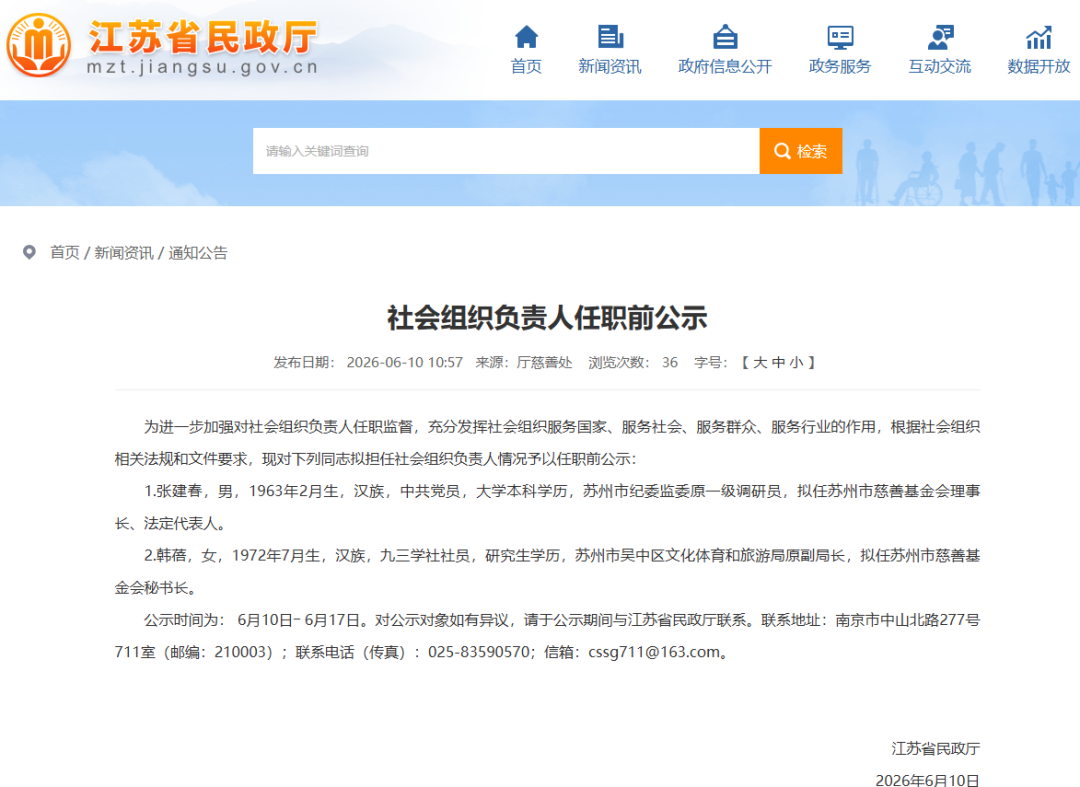
Task: Open the 互动交流 navigation item
Action: [940, 67]
